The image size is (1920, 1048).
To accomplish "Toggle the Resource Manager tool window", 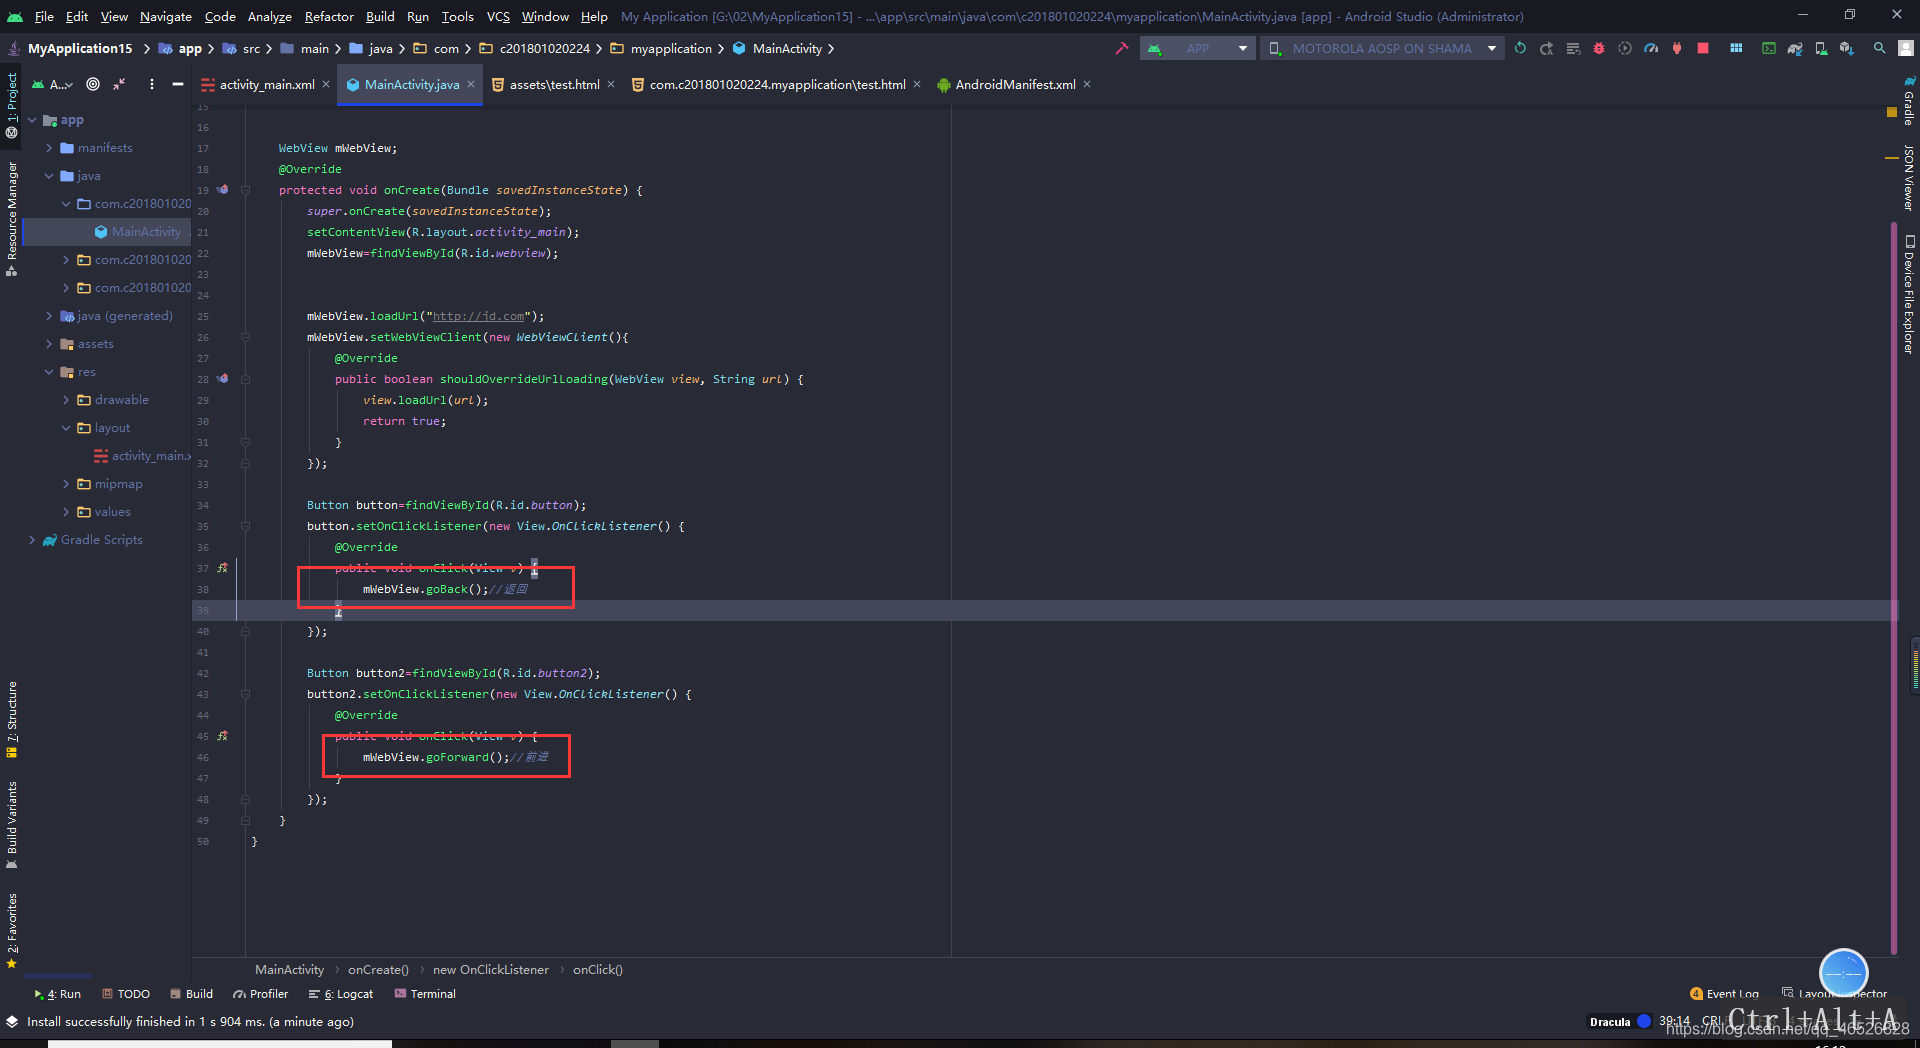I will coord(12,218).
